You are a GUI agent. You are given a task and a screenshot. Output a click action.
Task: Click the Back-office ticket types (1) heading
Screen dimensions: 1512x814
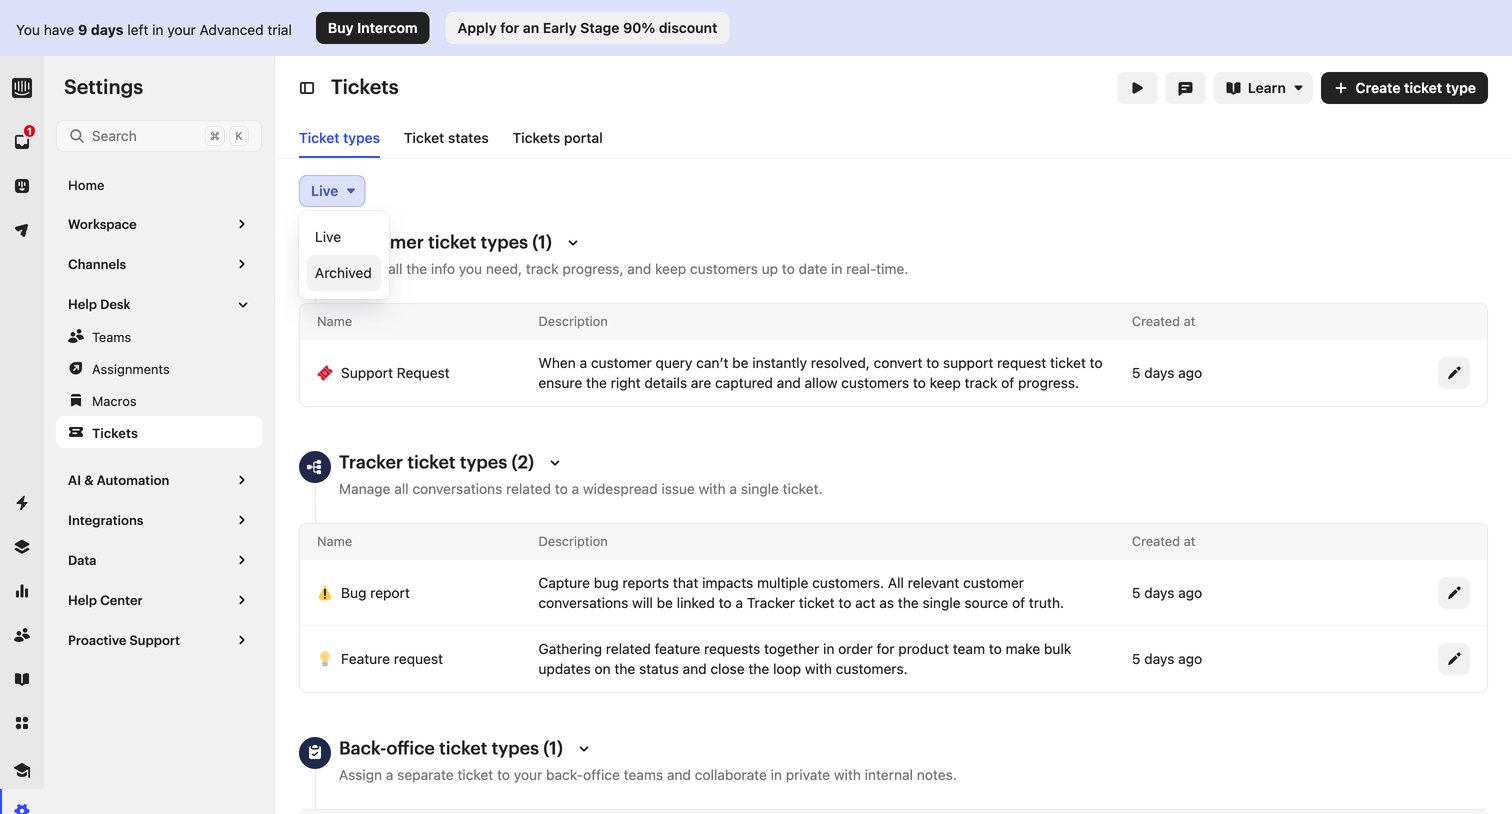coord(451,748)
